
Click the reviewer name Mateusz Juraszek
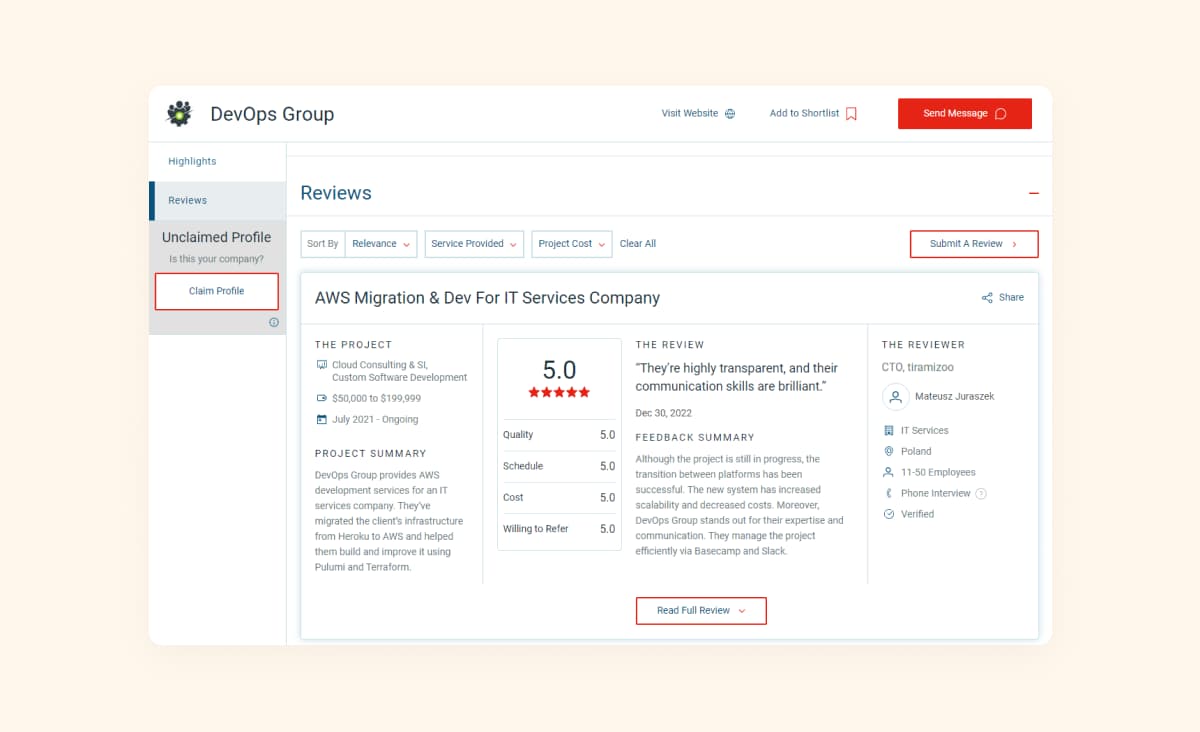coord(954,396)
